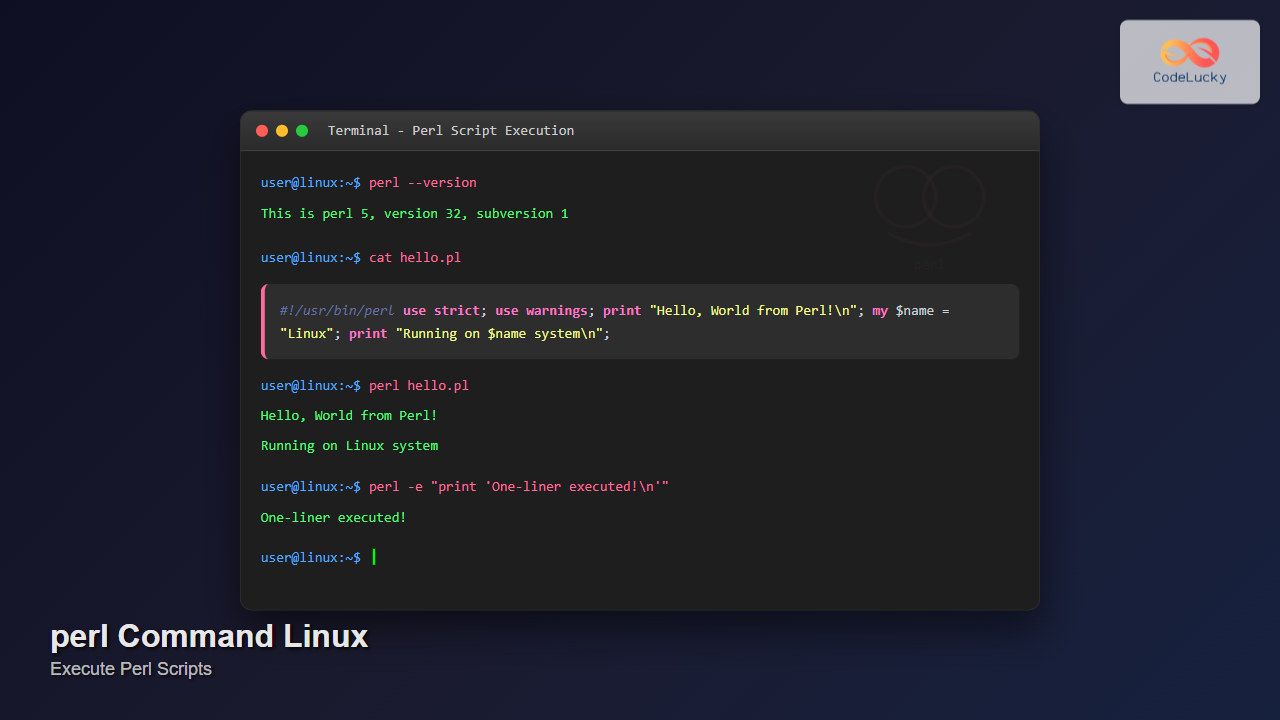This screenshot has height=720, width=1280.
Task: Click the terminal title bar
Action: click(x=640, y=130)
